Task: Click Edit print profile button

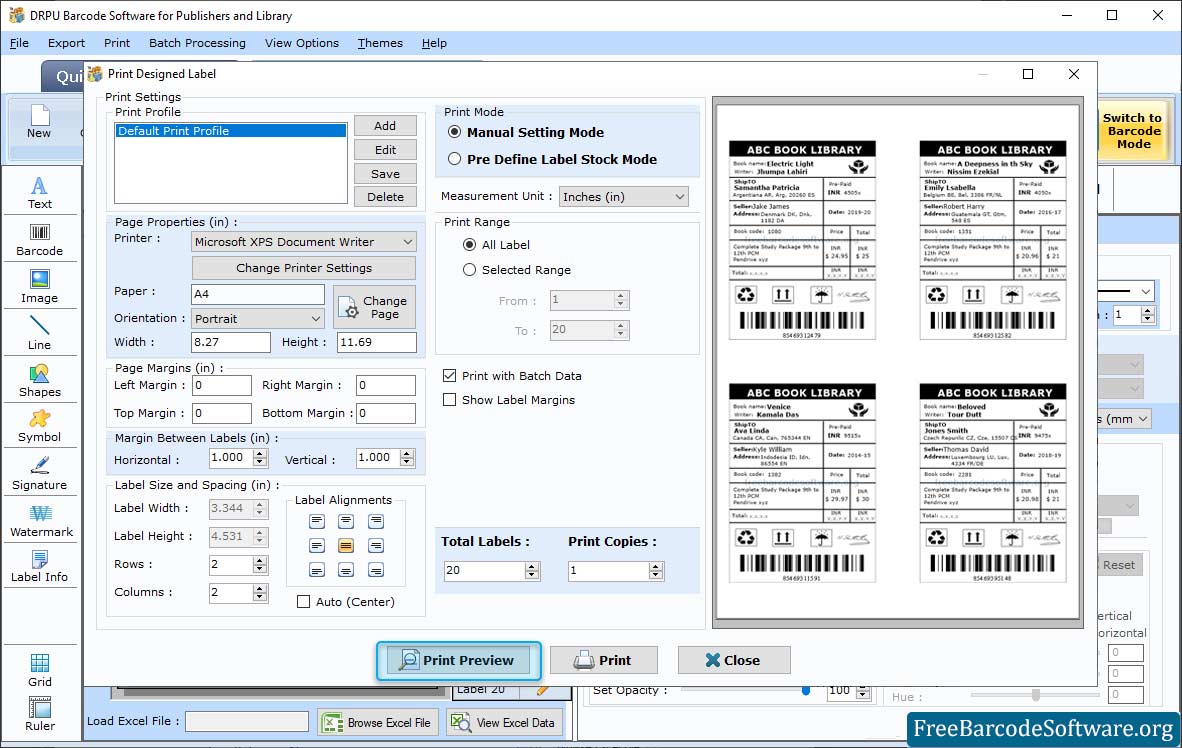Action: tap(385, 150)
